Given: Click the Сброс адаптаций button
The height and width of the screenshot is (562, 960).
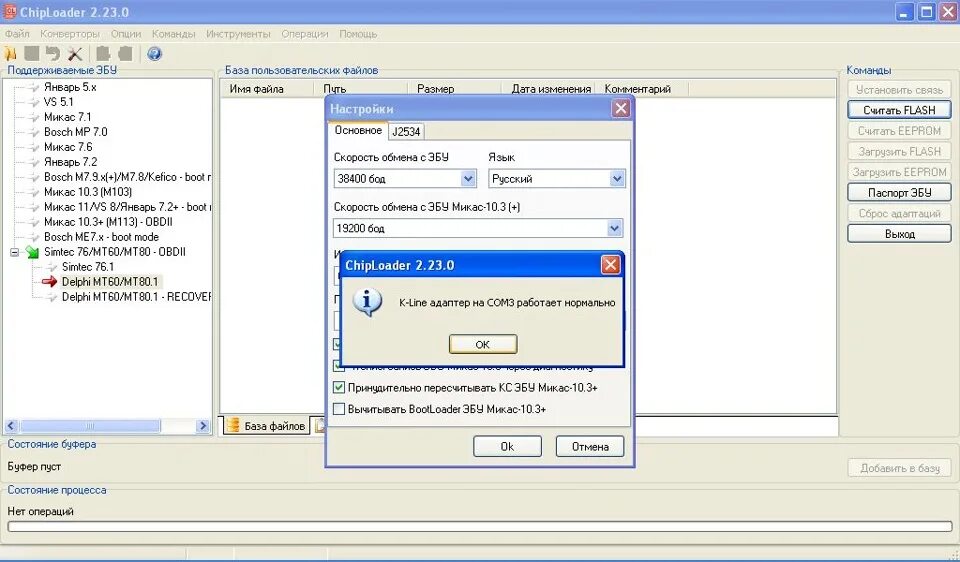Looking at the screenshot, I should tap(899, 213).
